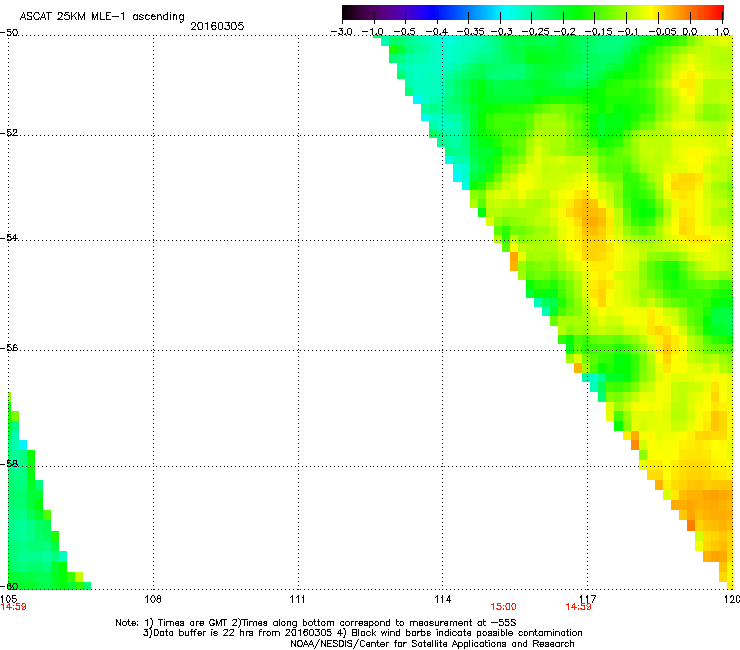Click the red 15:00 time label

(503, 607)
